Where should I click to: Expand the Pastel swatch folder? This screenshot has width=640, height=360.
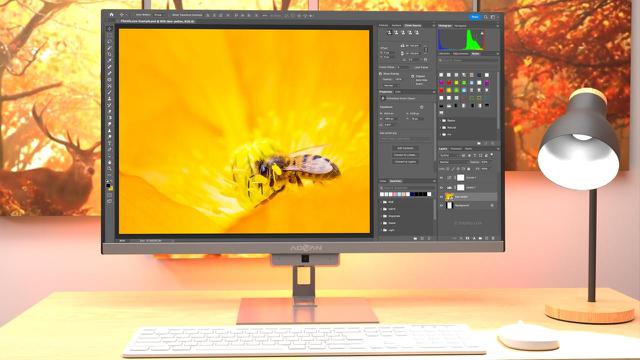pyautogui.click(x=381, y=223)
